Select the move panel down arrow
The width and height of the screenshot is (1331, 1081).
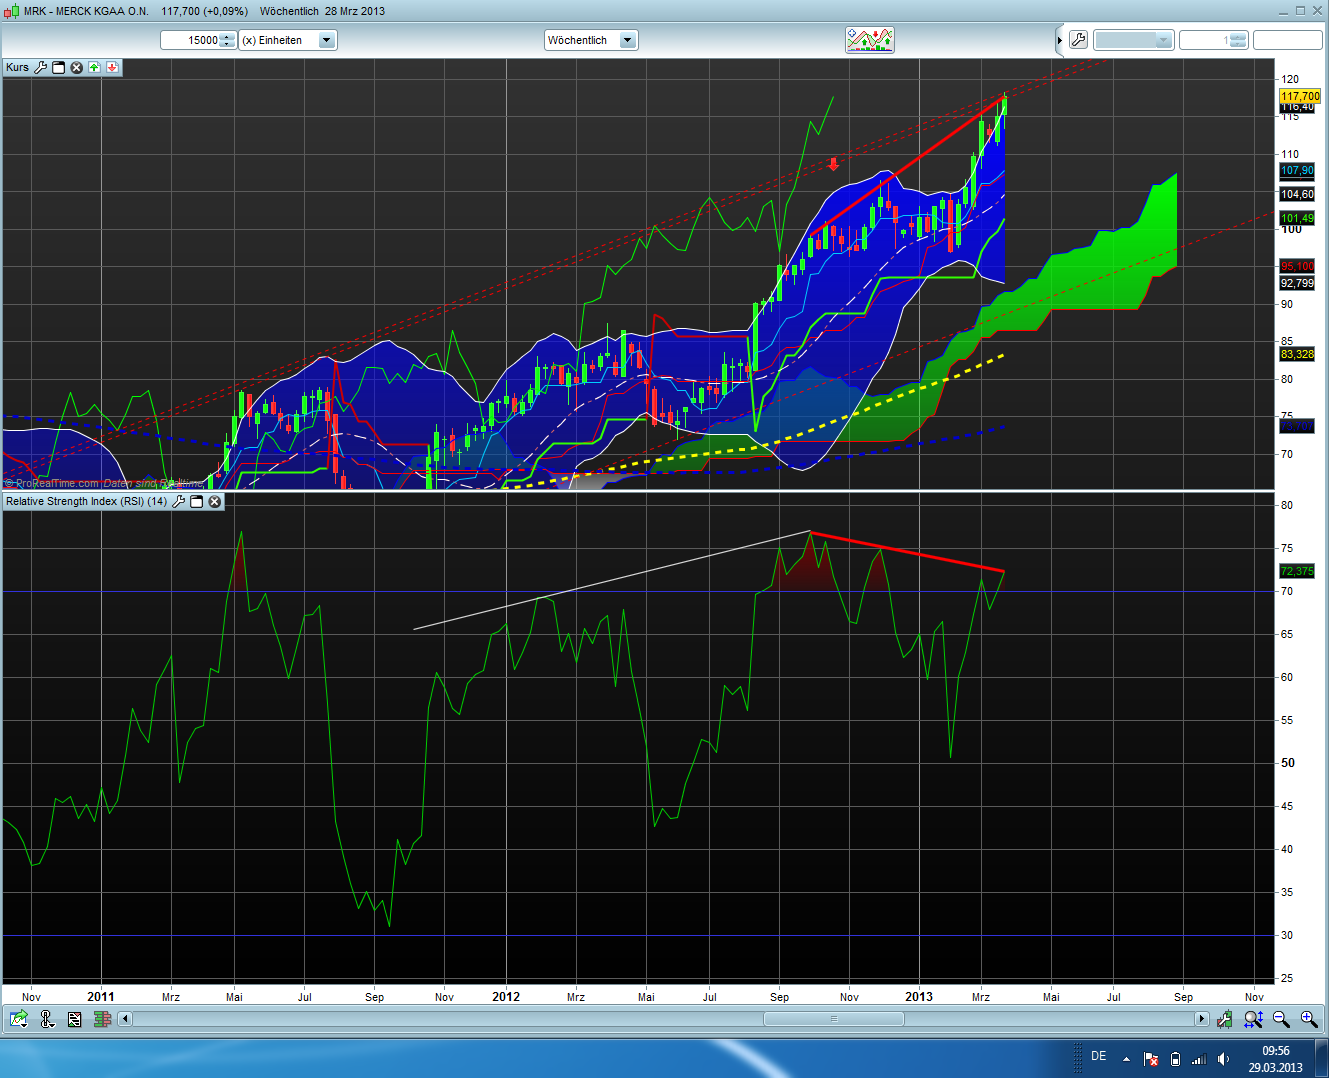[x=112, y=67]
